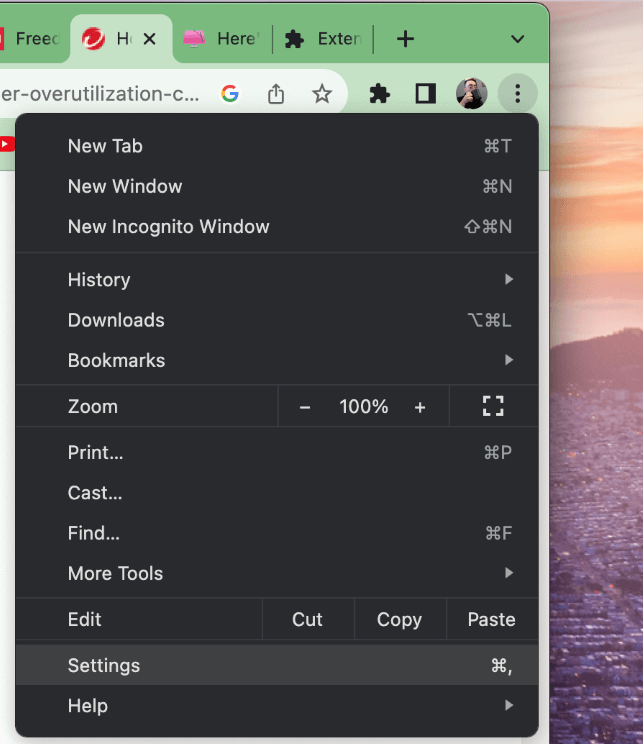Open the side panel icon
643x744 pixels.
coord(426,94)
